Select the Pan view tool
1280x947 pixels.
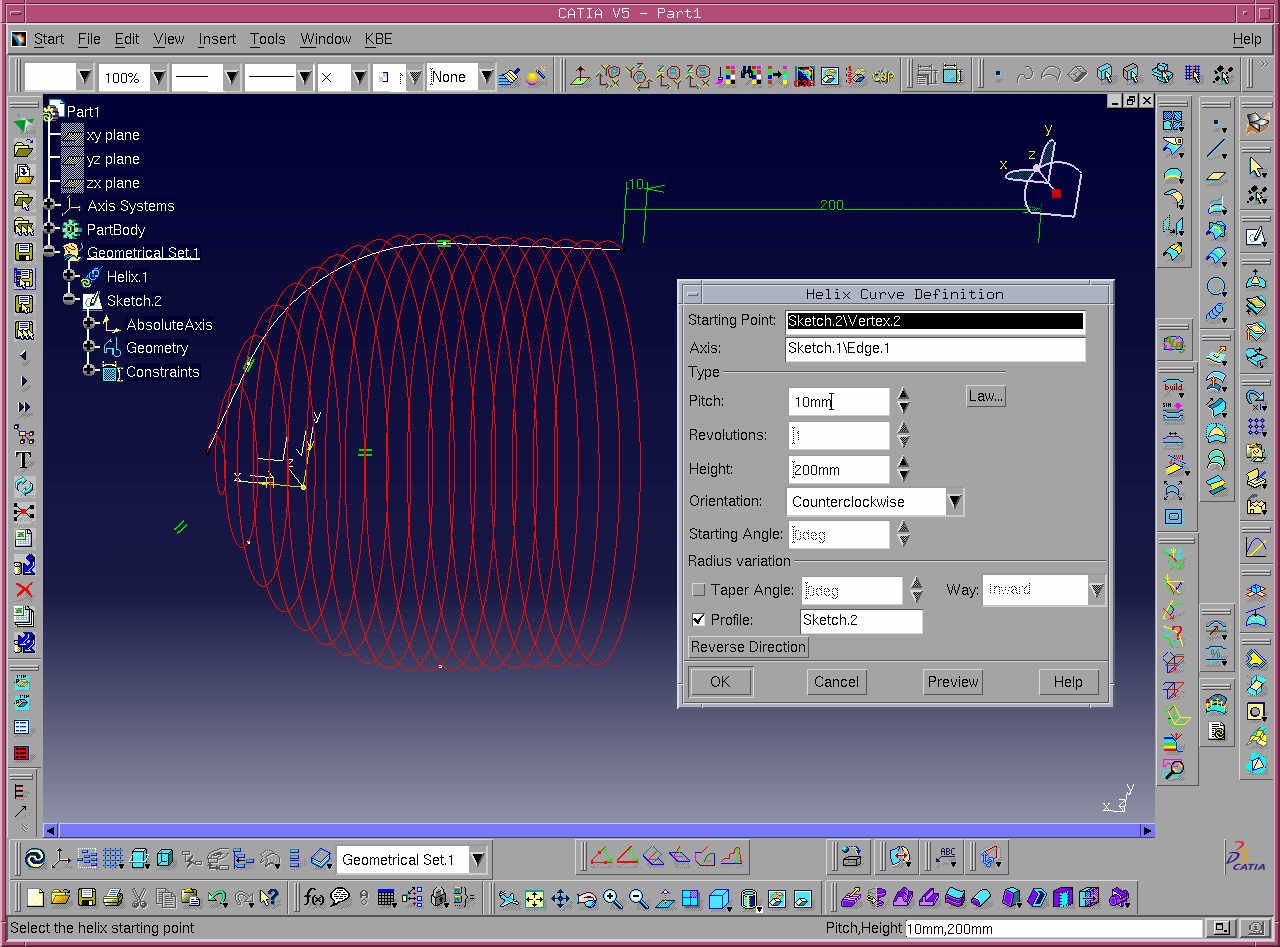tap(560, 898)
